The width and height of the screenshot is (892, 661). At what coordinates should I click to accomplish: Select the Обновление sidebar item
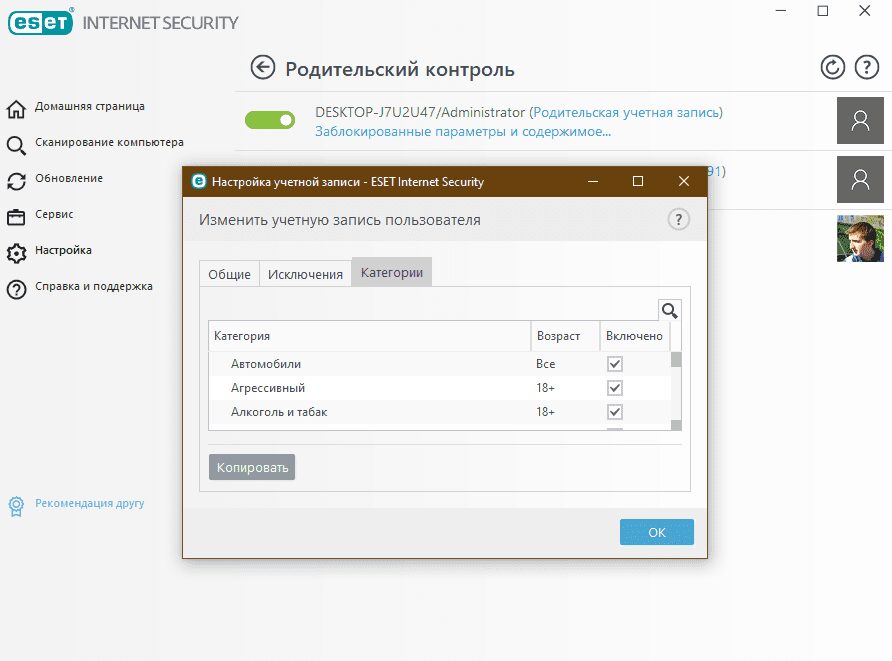[x=68, y=179]
